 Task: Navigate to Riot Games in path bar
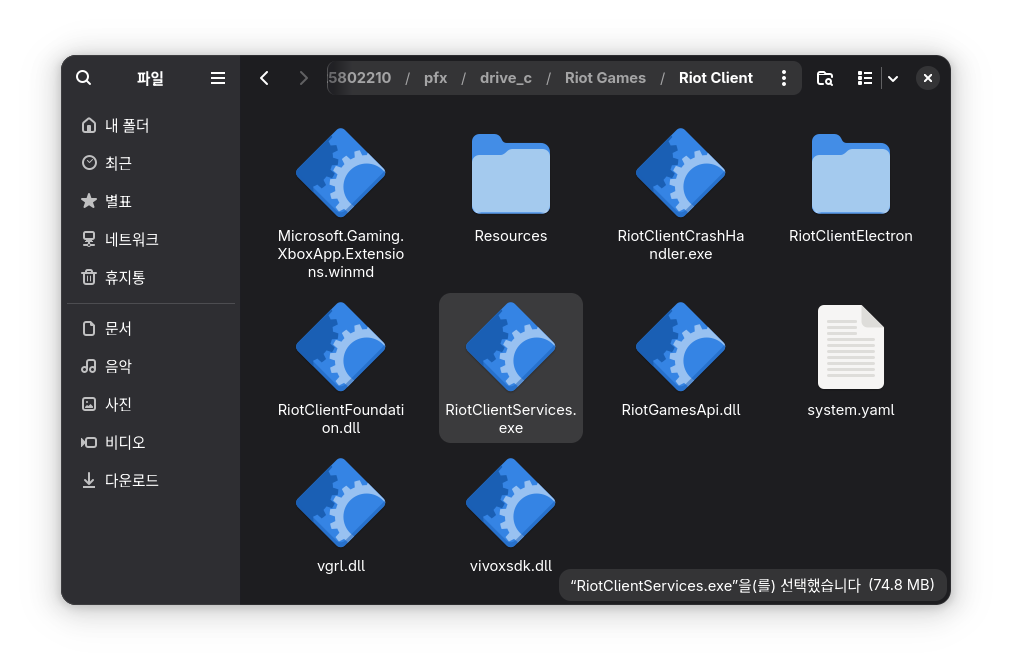[x=605, y=78]
